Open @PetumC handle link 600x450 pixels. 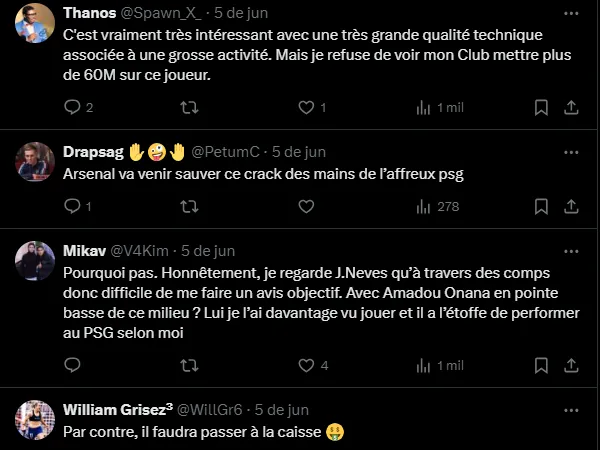226,151
